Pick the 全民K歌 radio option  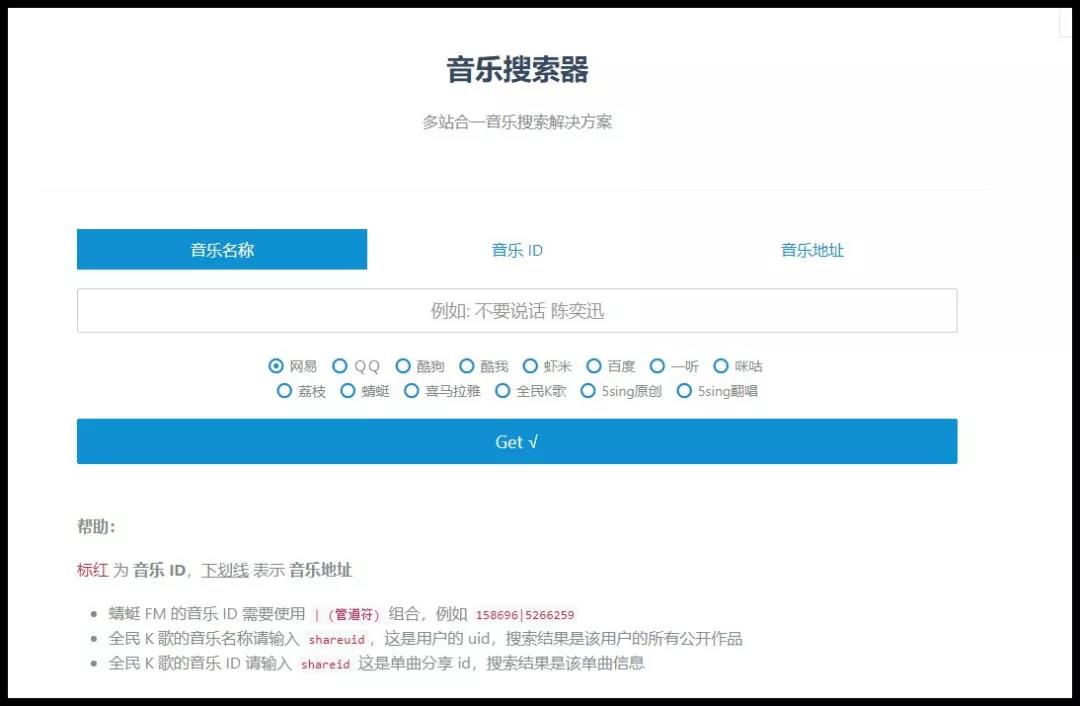pyautogui.click(x=503, y=391)
